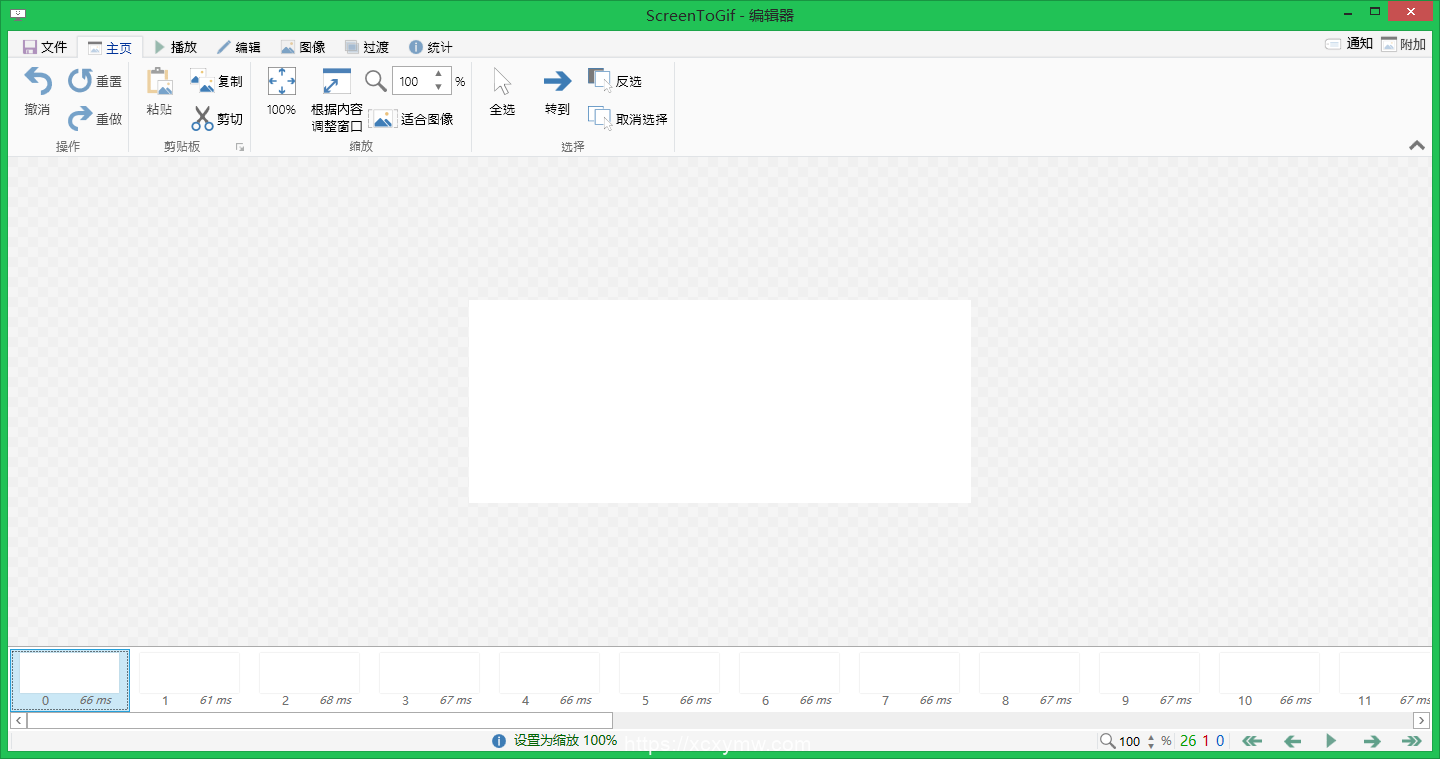Screen dimensions: 1440x759
Task: Click the Fit Image (适合图像) icon
Action: click(383, 118)
